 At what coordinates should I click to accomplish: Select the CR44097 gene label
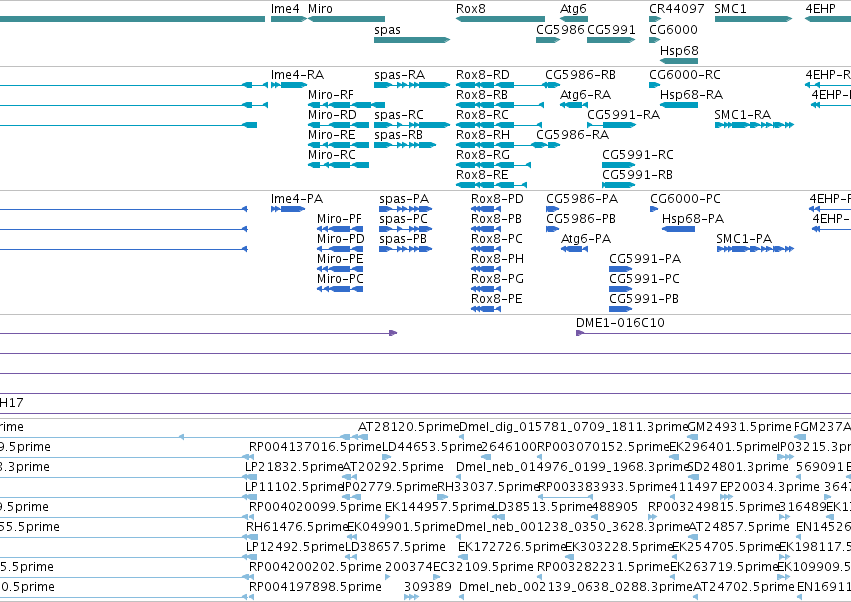(677, 9)
